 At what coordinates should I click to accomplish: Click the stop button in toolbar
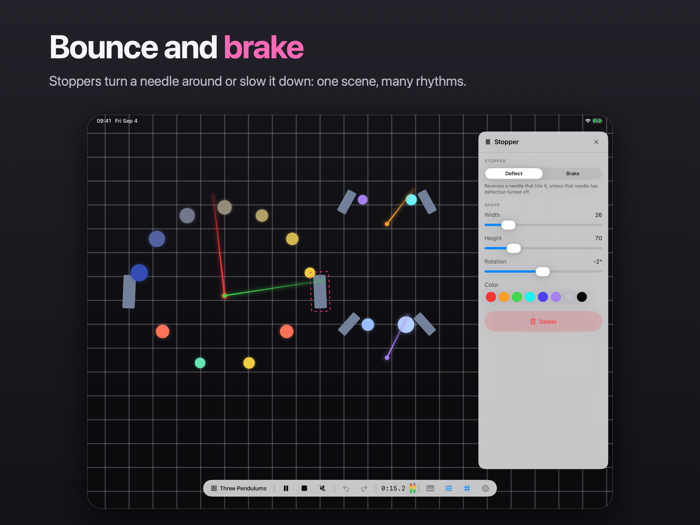click(x=304, y=488)
